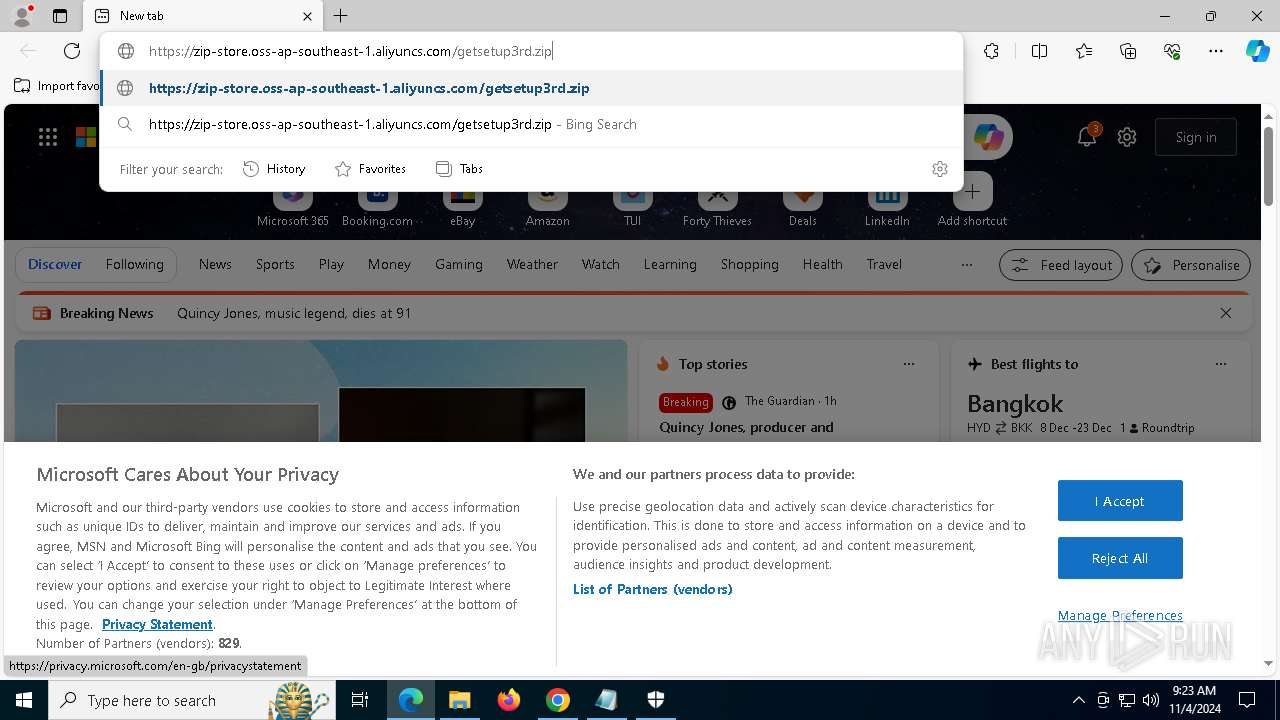Switch to the Discover feed tab
Screen dimensions: 1280x720
pos(55,264)
